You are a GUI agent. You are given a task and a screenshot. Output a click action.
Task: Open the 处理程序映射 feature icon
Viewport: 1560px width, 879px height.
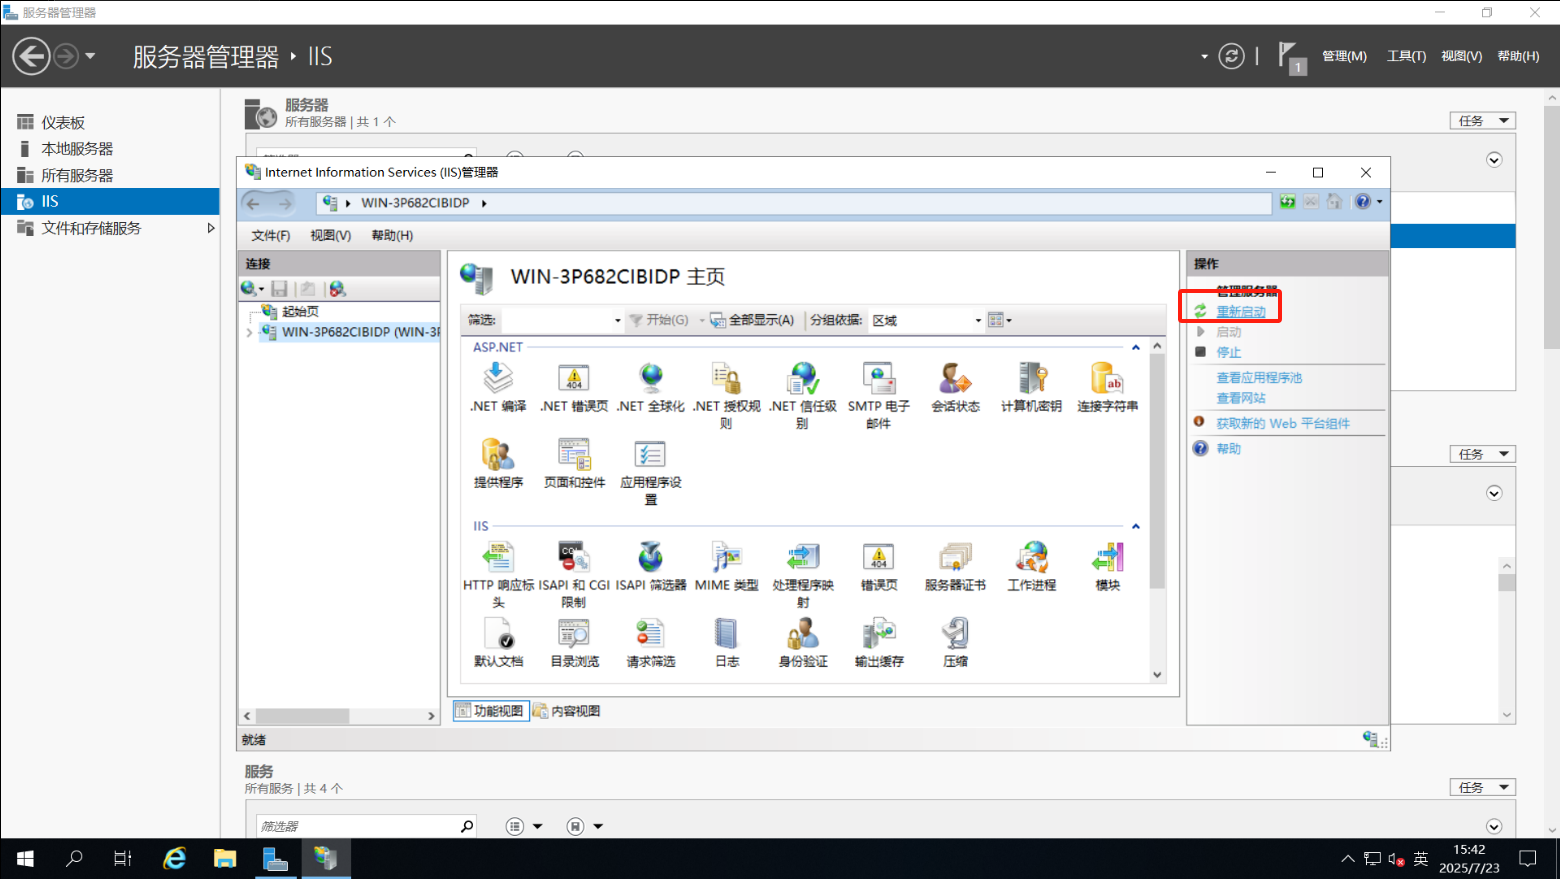pos(803,557)
